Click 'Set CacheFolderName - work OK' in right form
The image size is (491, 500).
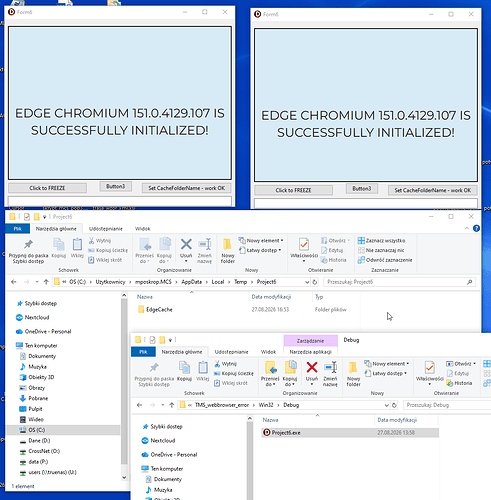tap(433, 190)
